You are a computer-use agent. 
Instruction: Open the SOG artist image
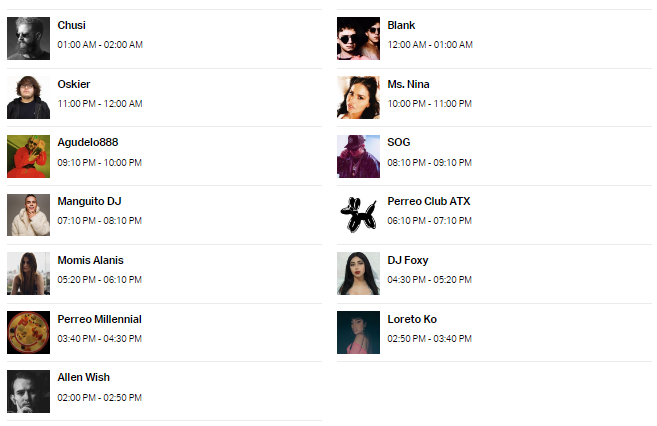coord(358,156)
